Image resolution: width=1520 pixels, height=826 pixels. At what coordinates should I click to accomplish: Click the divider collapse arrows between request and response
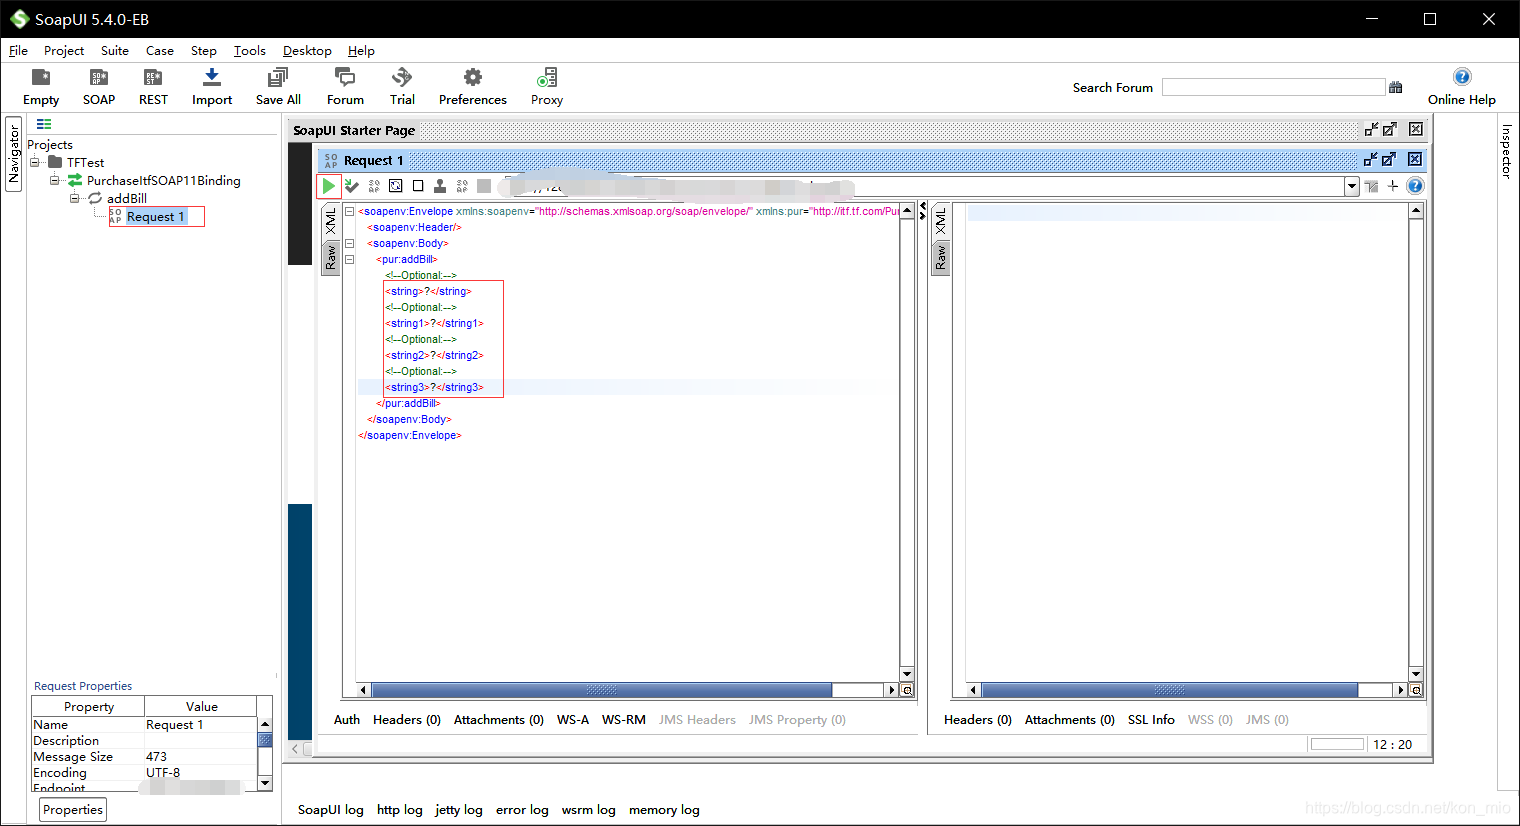(922, 210)
